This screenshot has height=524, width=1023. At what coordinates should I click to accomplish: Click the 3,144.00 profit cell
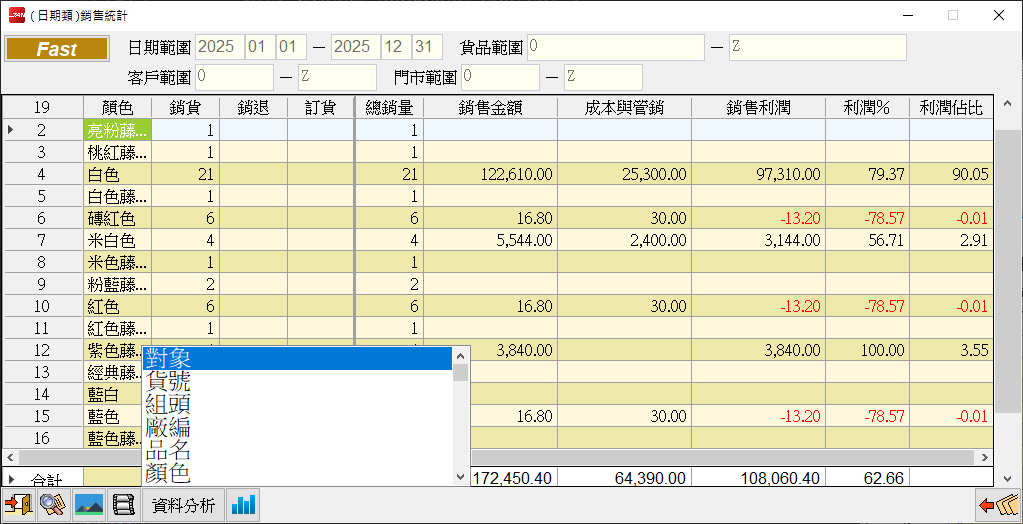(759, 240)
